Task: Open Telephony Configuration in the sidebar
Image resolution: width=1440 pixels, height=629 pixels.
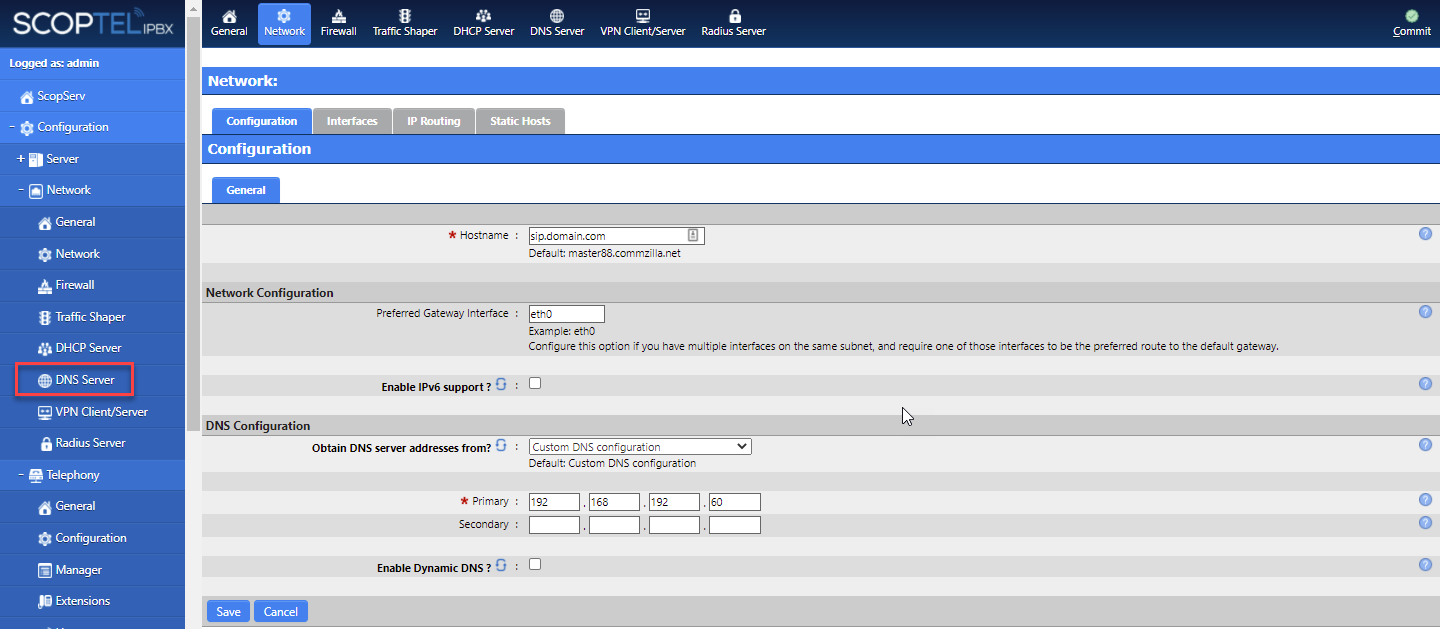Action: coord(93,538)
